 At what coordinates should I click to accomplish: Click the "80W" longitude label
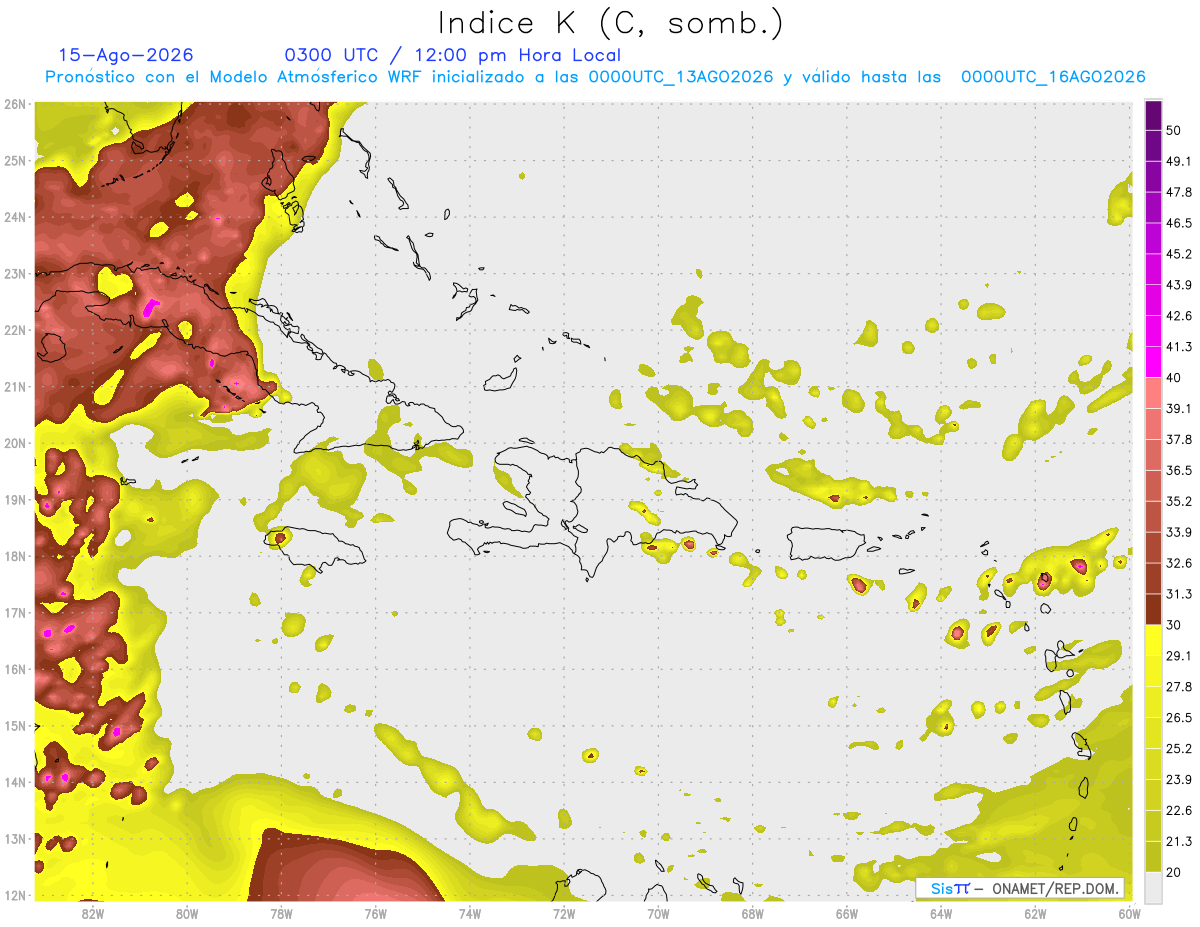tap(186, 913)
